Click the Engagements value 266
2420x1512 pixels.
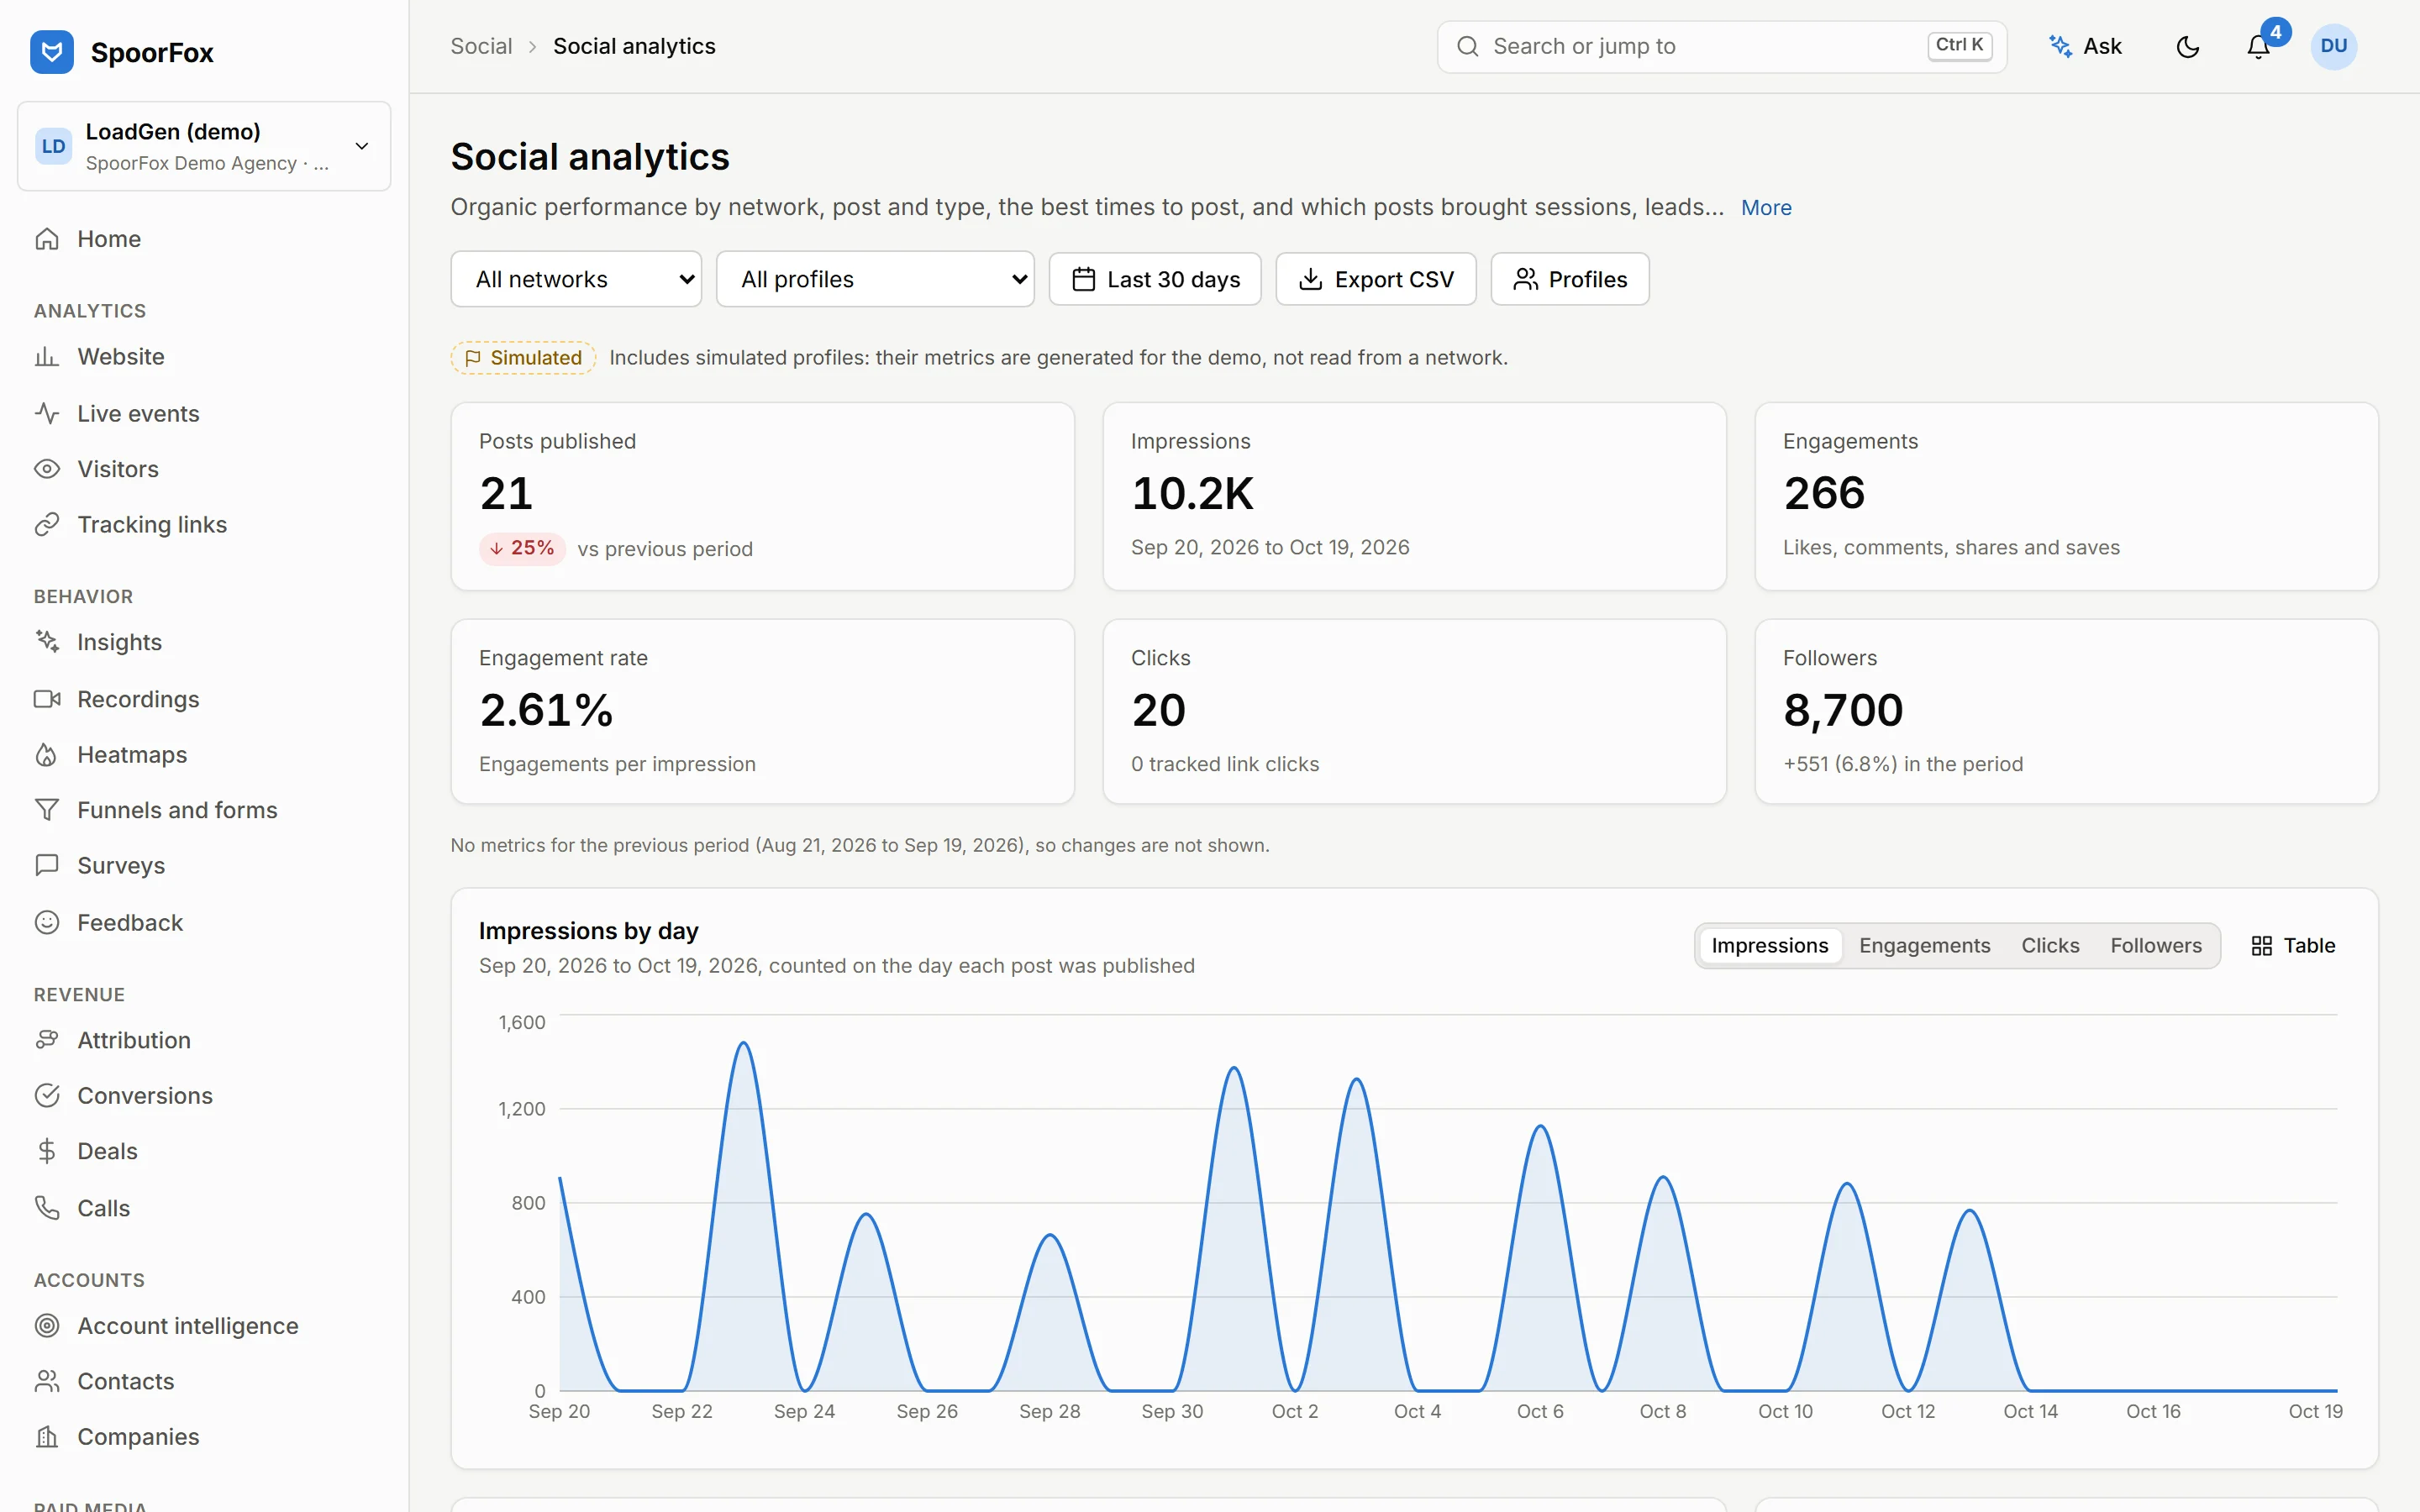click(x=1824, y=493)
